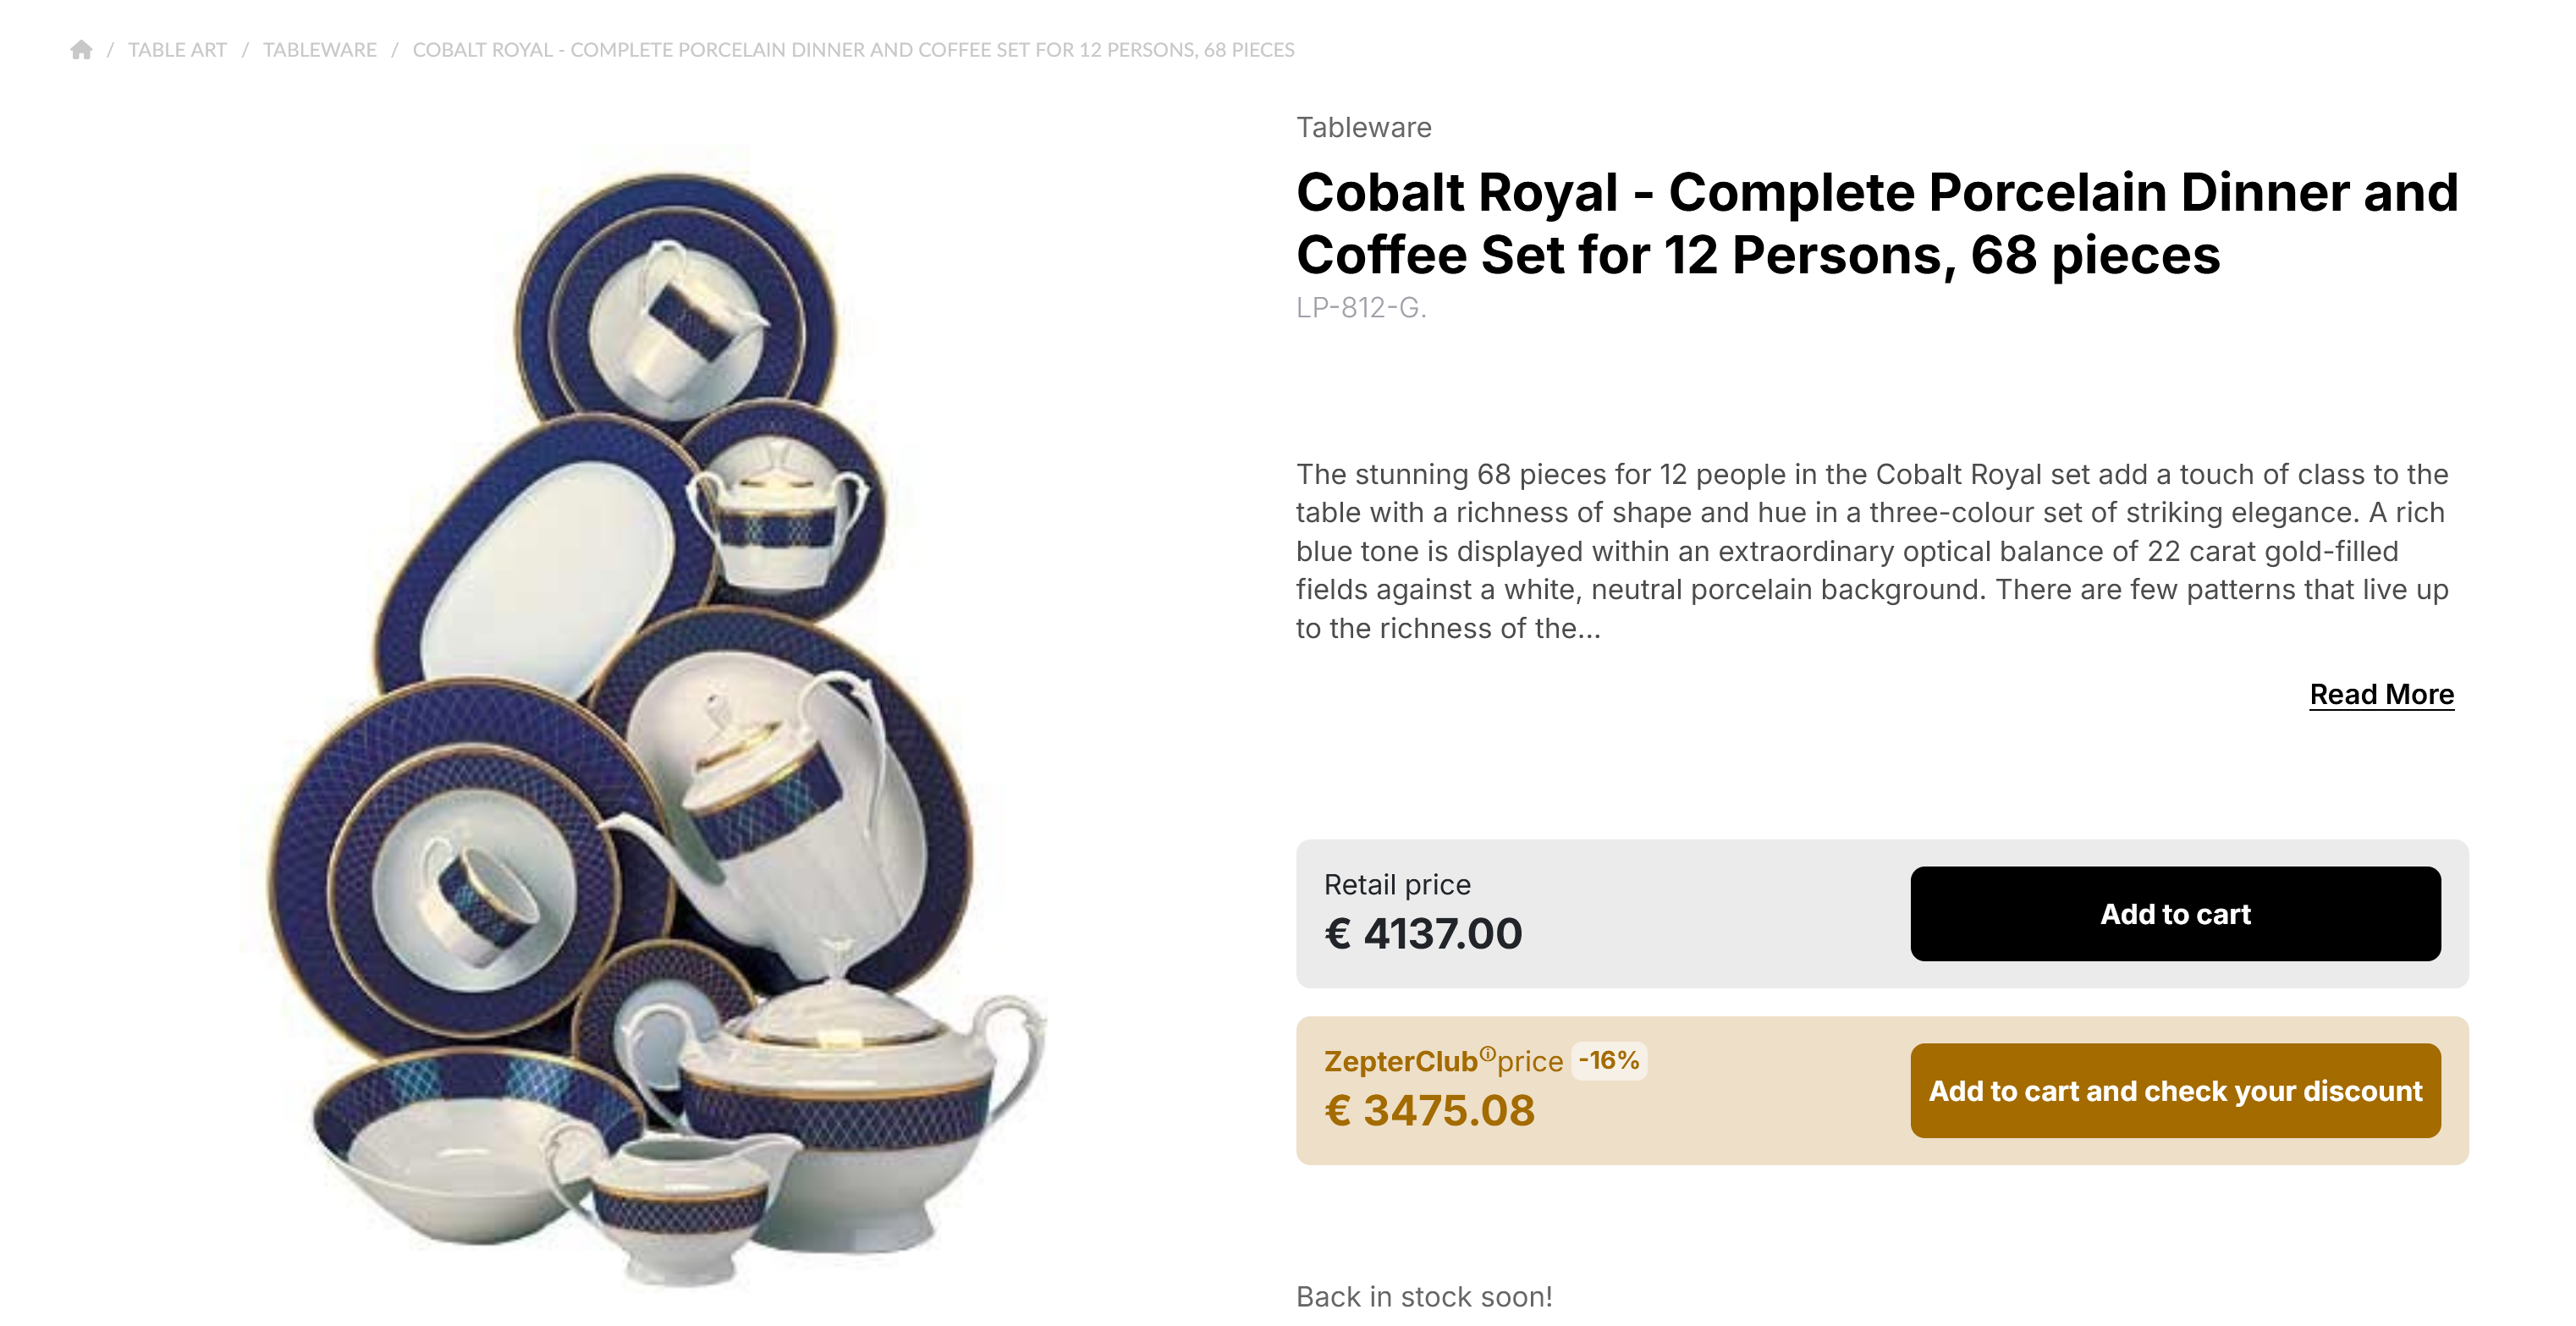Click the € 3475.08 club price

point(1428,1110)
